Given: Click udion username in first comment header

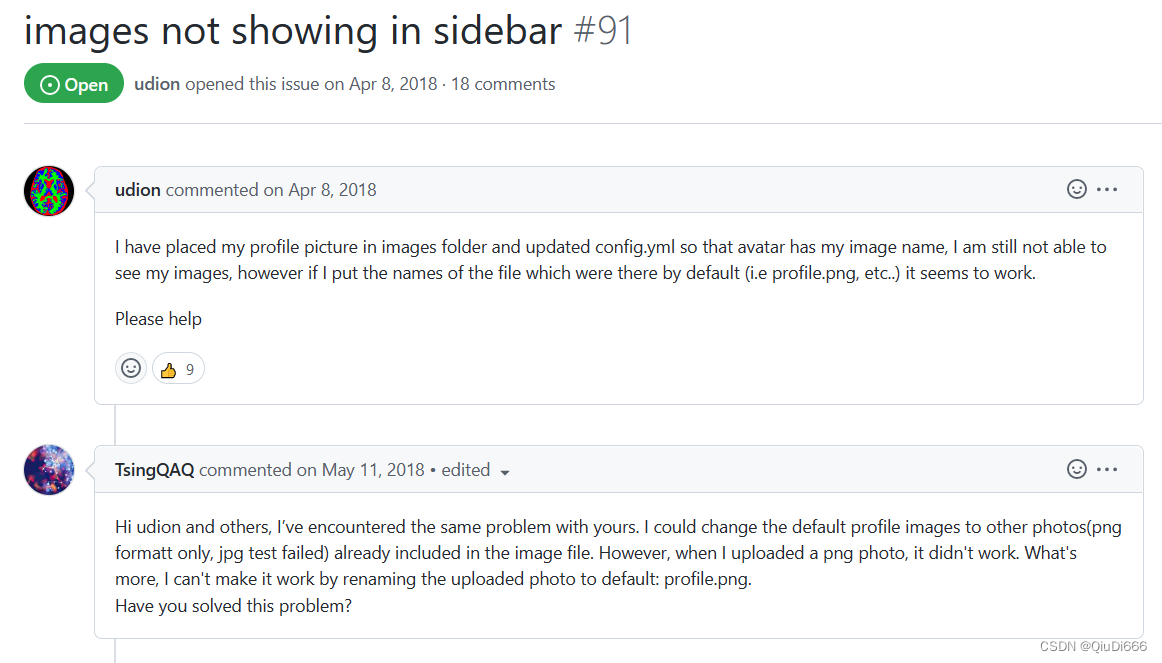Looking at the screenshot, I should (x=138, y=190).
